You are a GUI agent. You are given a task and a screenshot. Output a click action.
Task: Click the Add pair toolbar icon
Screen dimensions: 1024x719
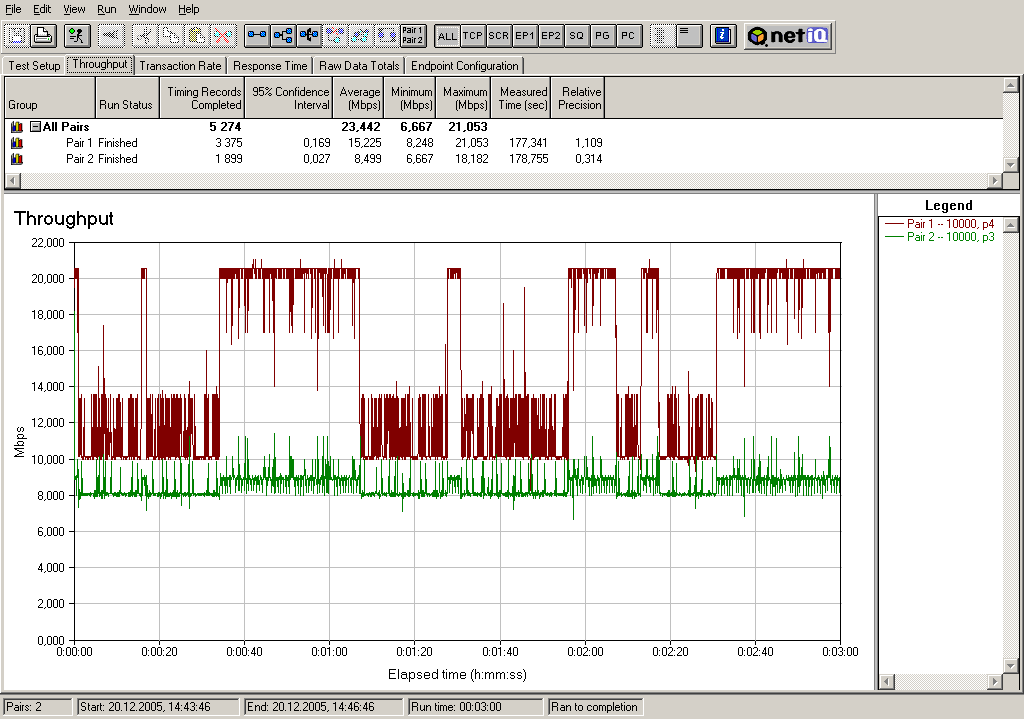coord(258,36)
